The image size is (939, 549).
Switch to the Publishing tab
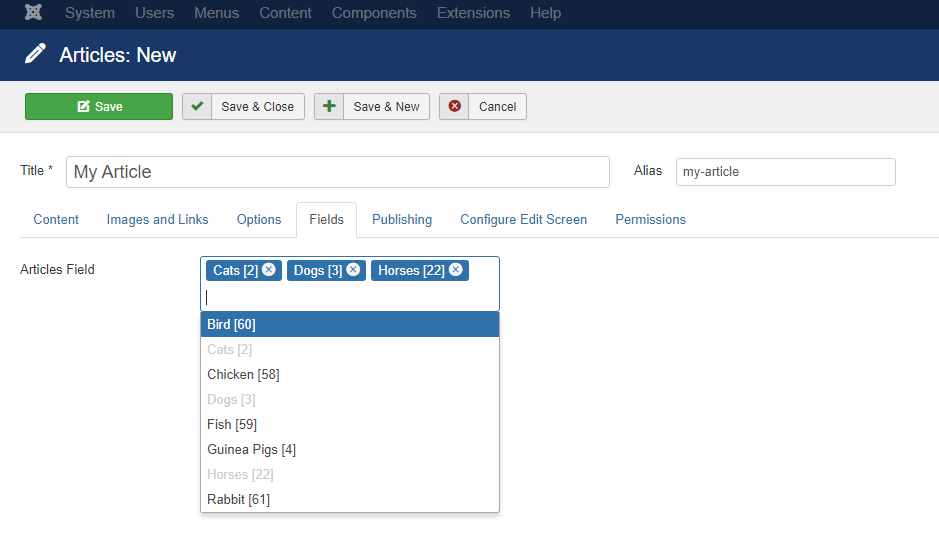click(x=402, y=220)
